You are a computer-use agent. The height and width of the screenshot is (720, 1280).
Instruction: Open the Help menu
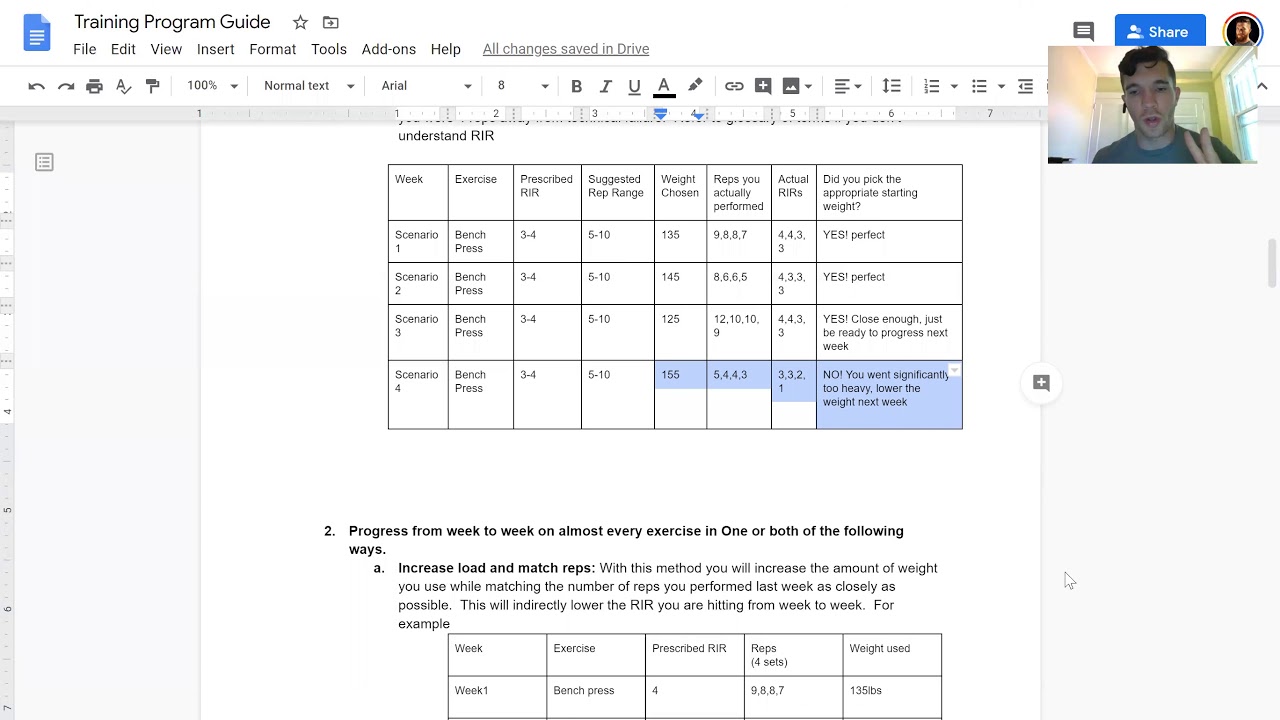[446, 49]
